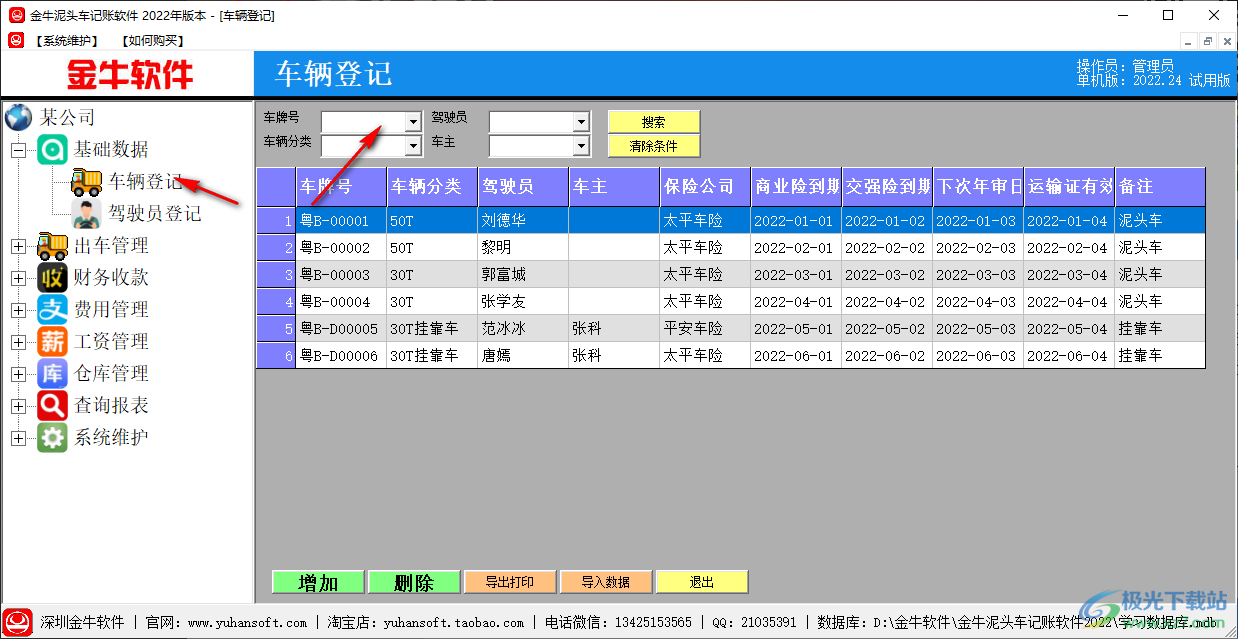
Task: Click the date cell 2022-06-01
Action: pyautogui.click(x=796, y=355)
